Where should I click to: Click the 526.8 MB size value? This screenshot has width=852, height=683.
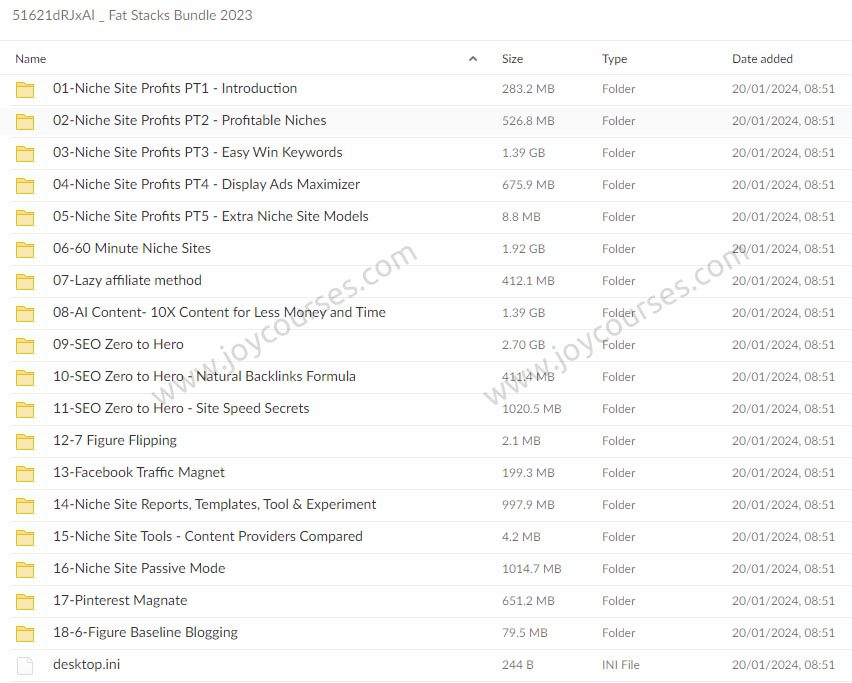[528, 121]
